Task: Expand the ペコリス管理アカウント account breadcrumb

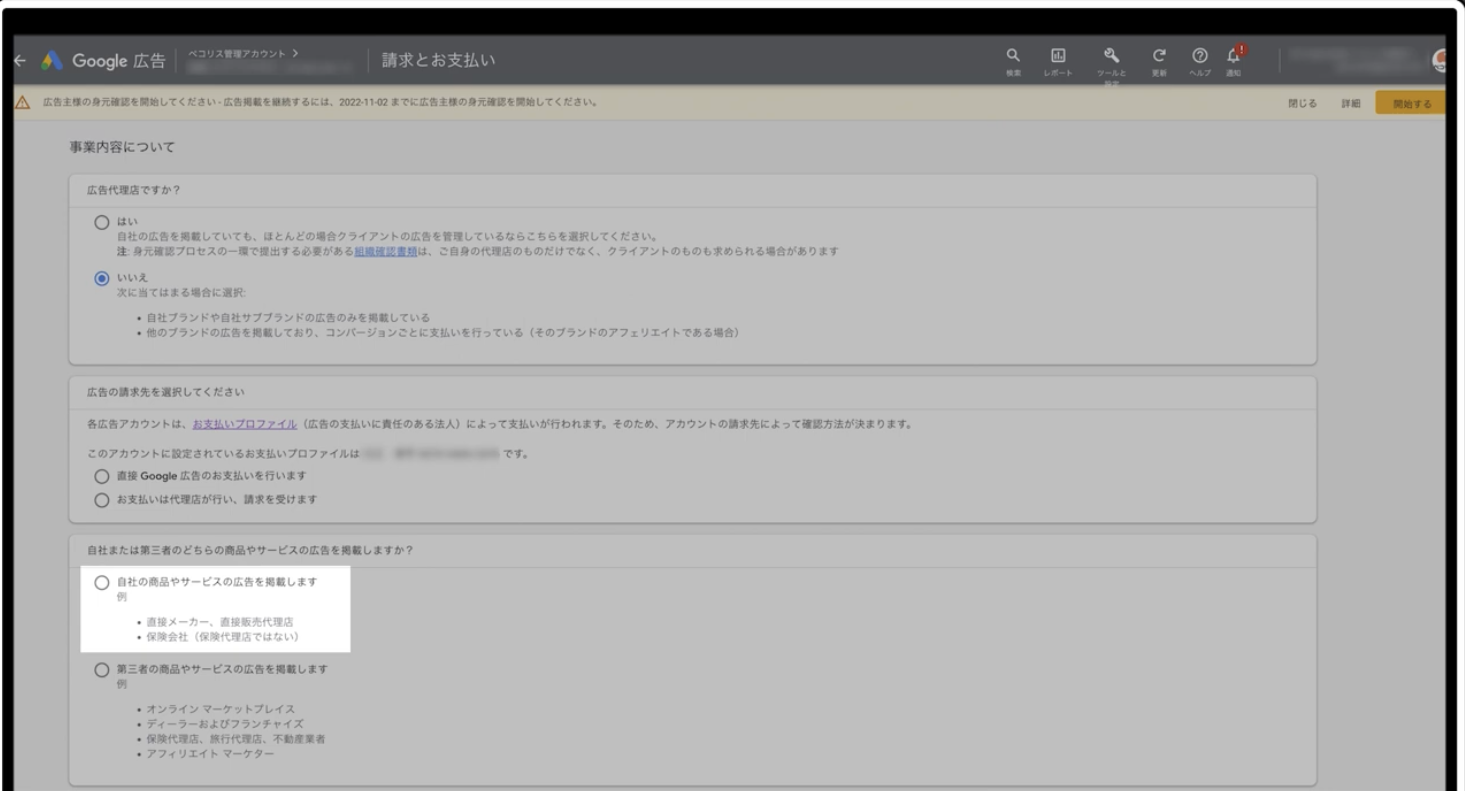Action: (x=244, y=53)
